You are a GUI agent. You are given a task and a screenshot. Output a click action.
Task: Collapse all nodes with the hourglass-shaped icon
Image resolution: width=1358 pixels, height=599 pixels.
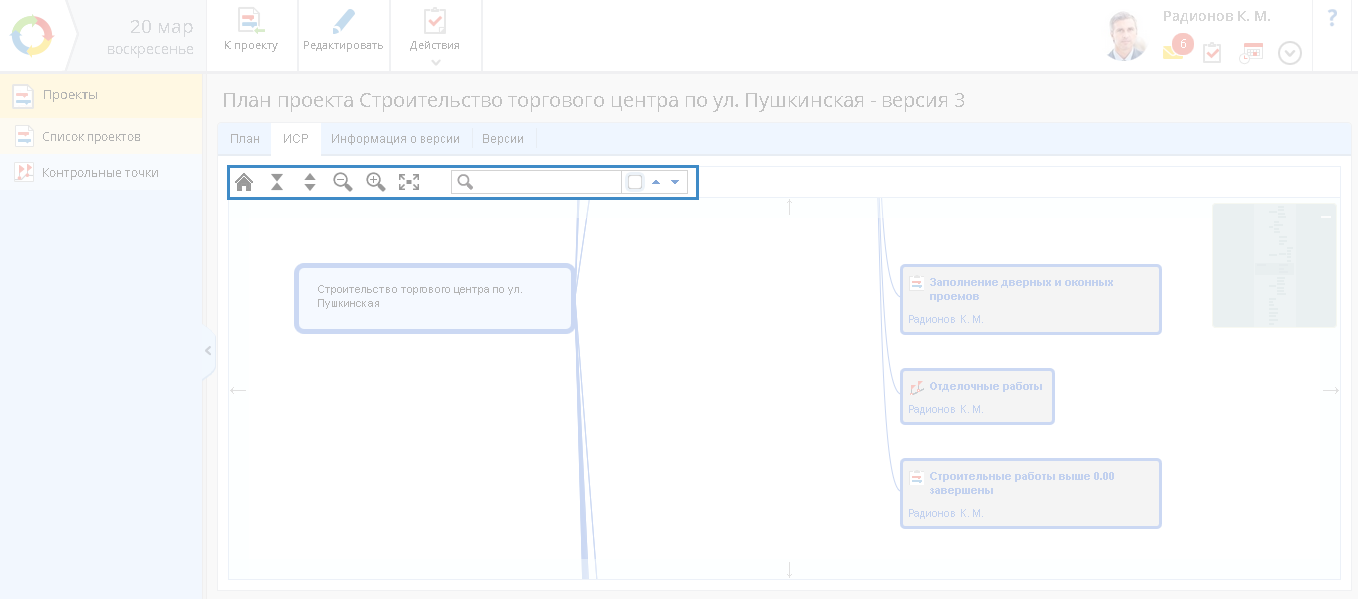(x=277, y=182)
